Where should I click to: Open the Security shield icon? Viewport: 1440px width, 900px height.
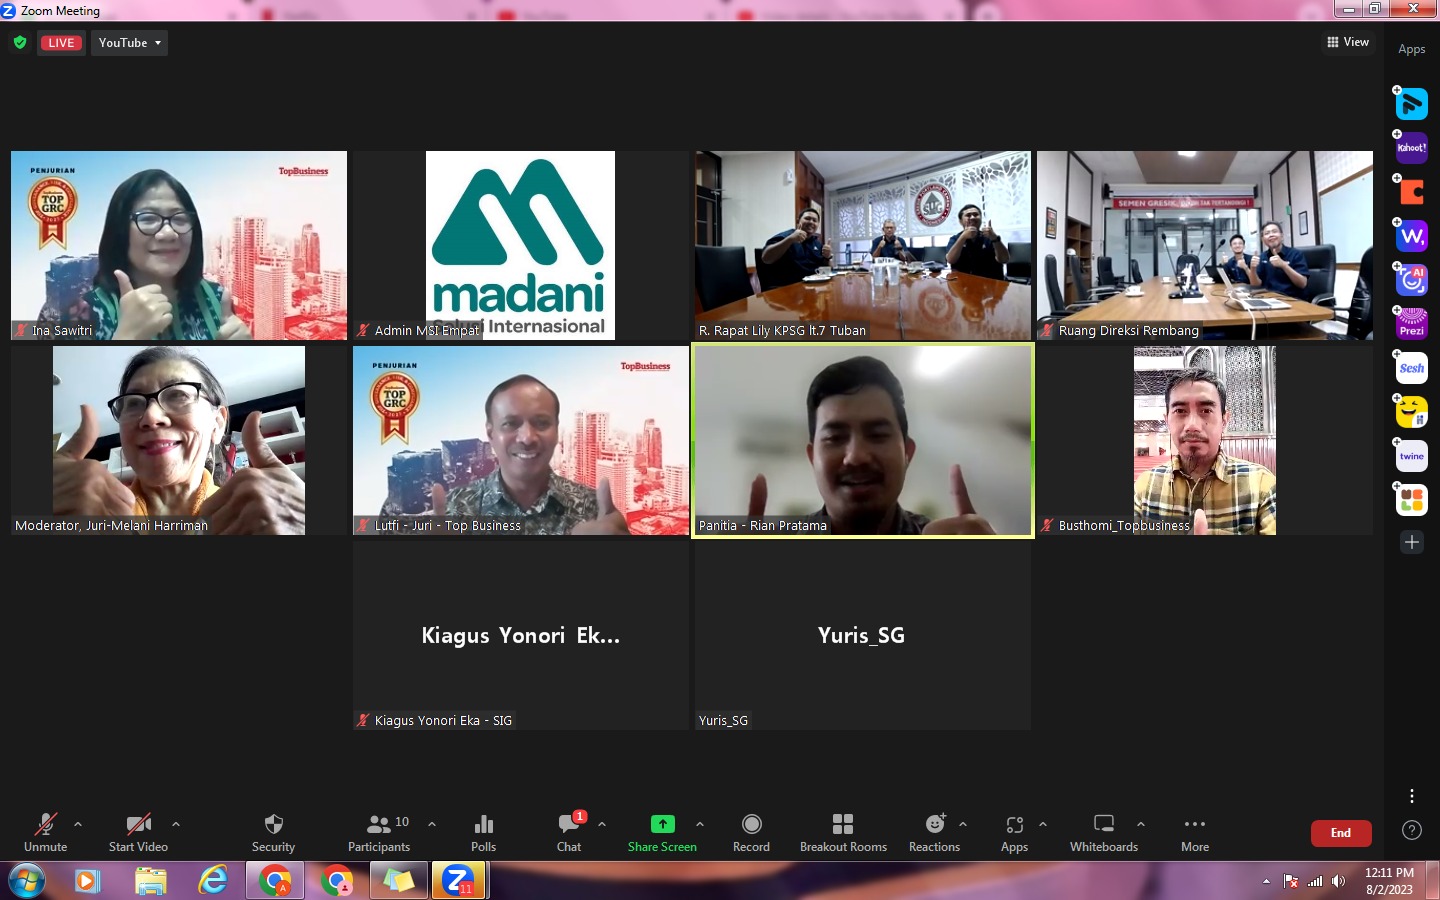coord(273,825)
